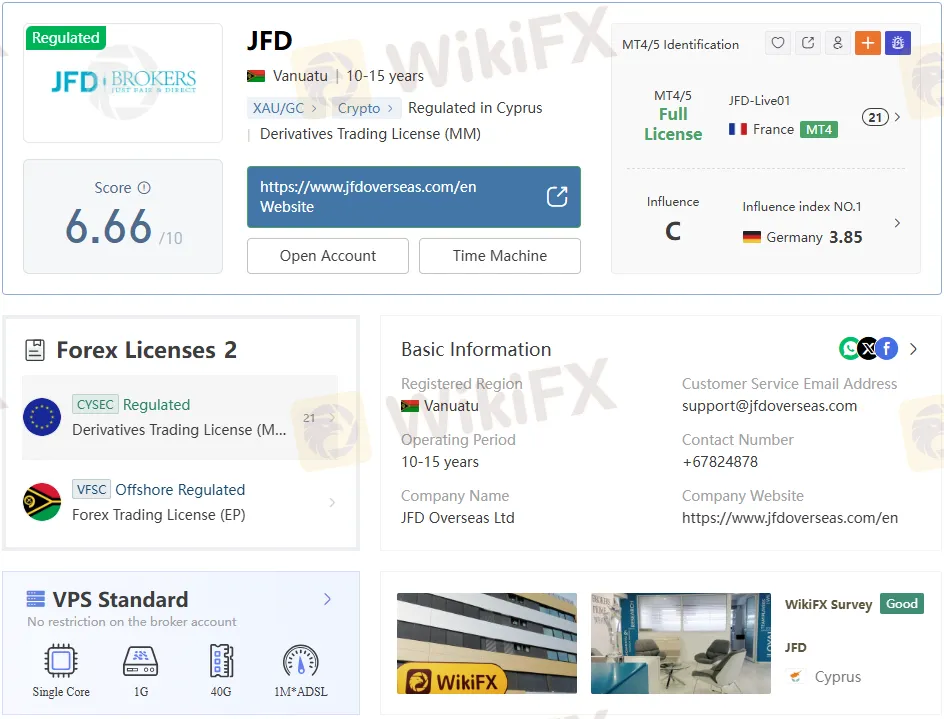
Task: Click the customer service person icon
Action: pos(838,43)
